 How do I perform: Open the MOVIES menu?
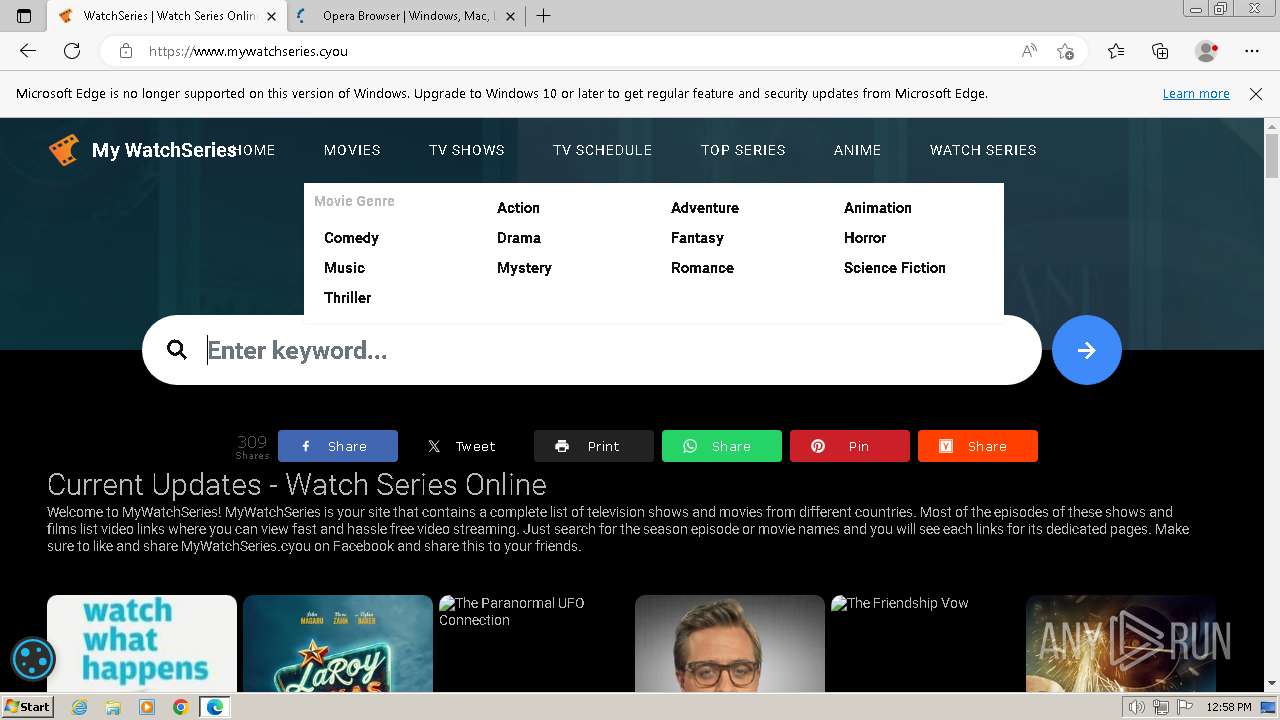pos(352,150)
